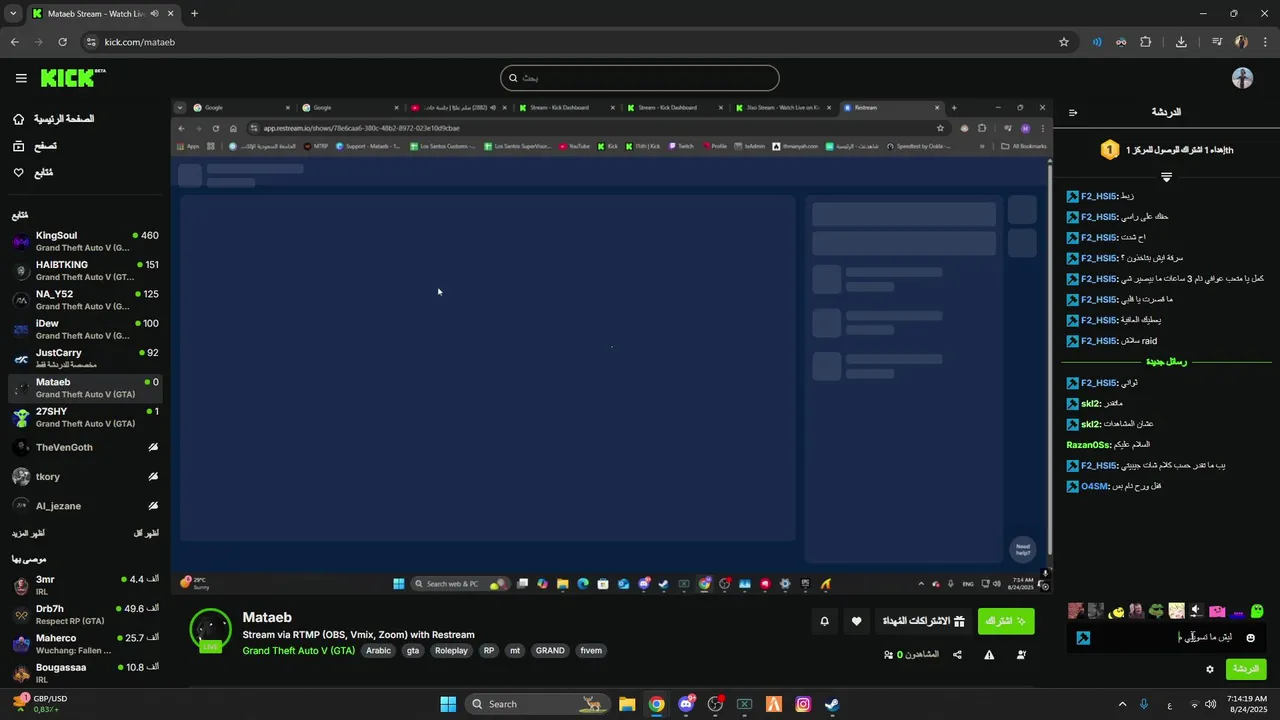
Task: Click الاشتراكات المُهداة gift subs button
Action: click(923, 621)
